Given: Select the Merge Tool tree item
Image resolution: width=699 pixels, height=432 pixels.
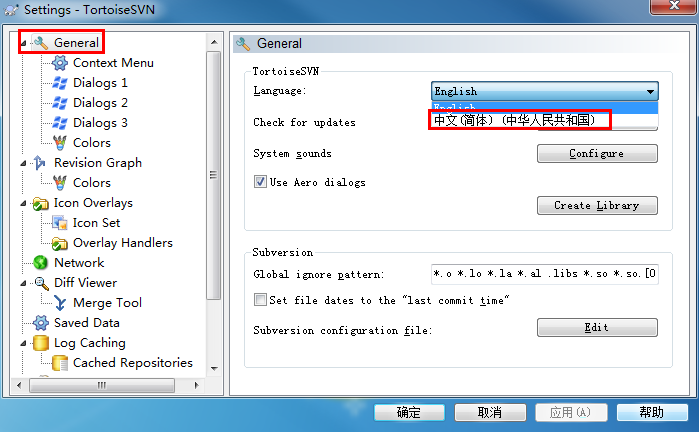Looking at the screenshot, I should tap(107, 303).
